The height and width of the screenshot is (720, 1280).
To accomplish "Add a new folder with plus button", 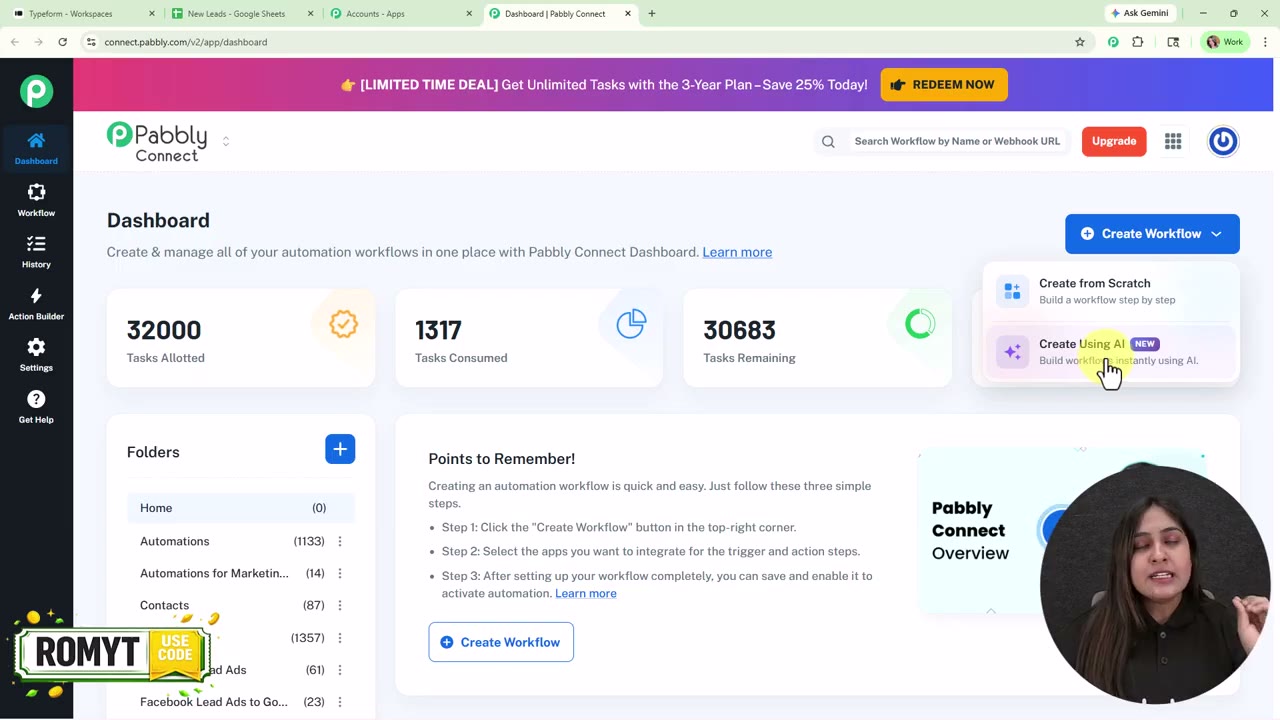I will (x=340, y=449).
